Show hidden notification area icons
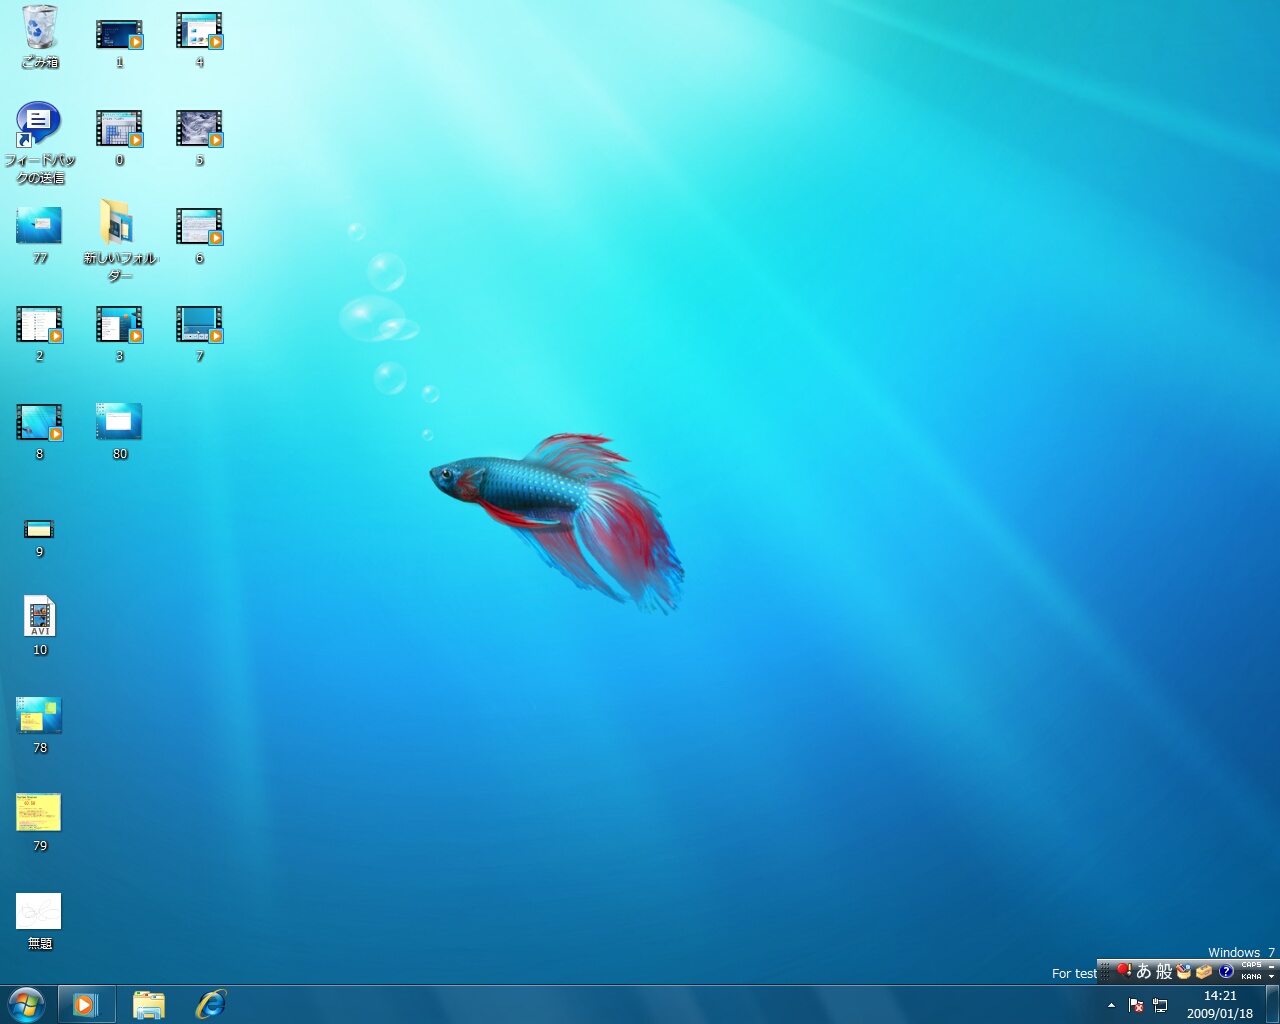Viewport: 1280px width, 1024px height. click(1111, 1005)
